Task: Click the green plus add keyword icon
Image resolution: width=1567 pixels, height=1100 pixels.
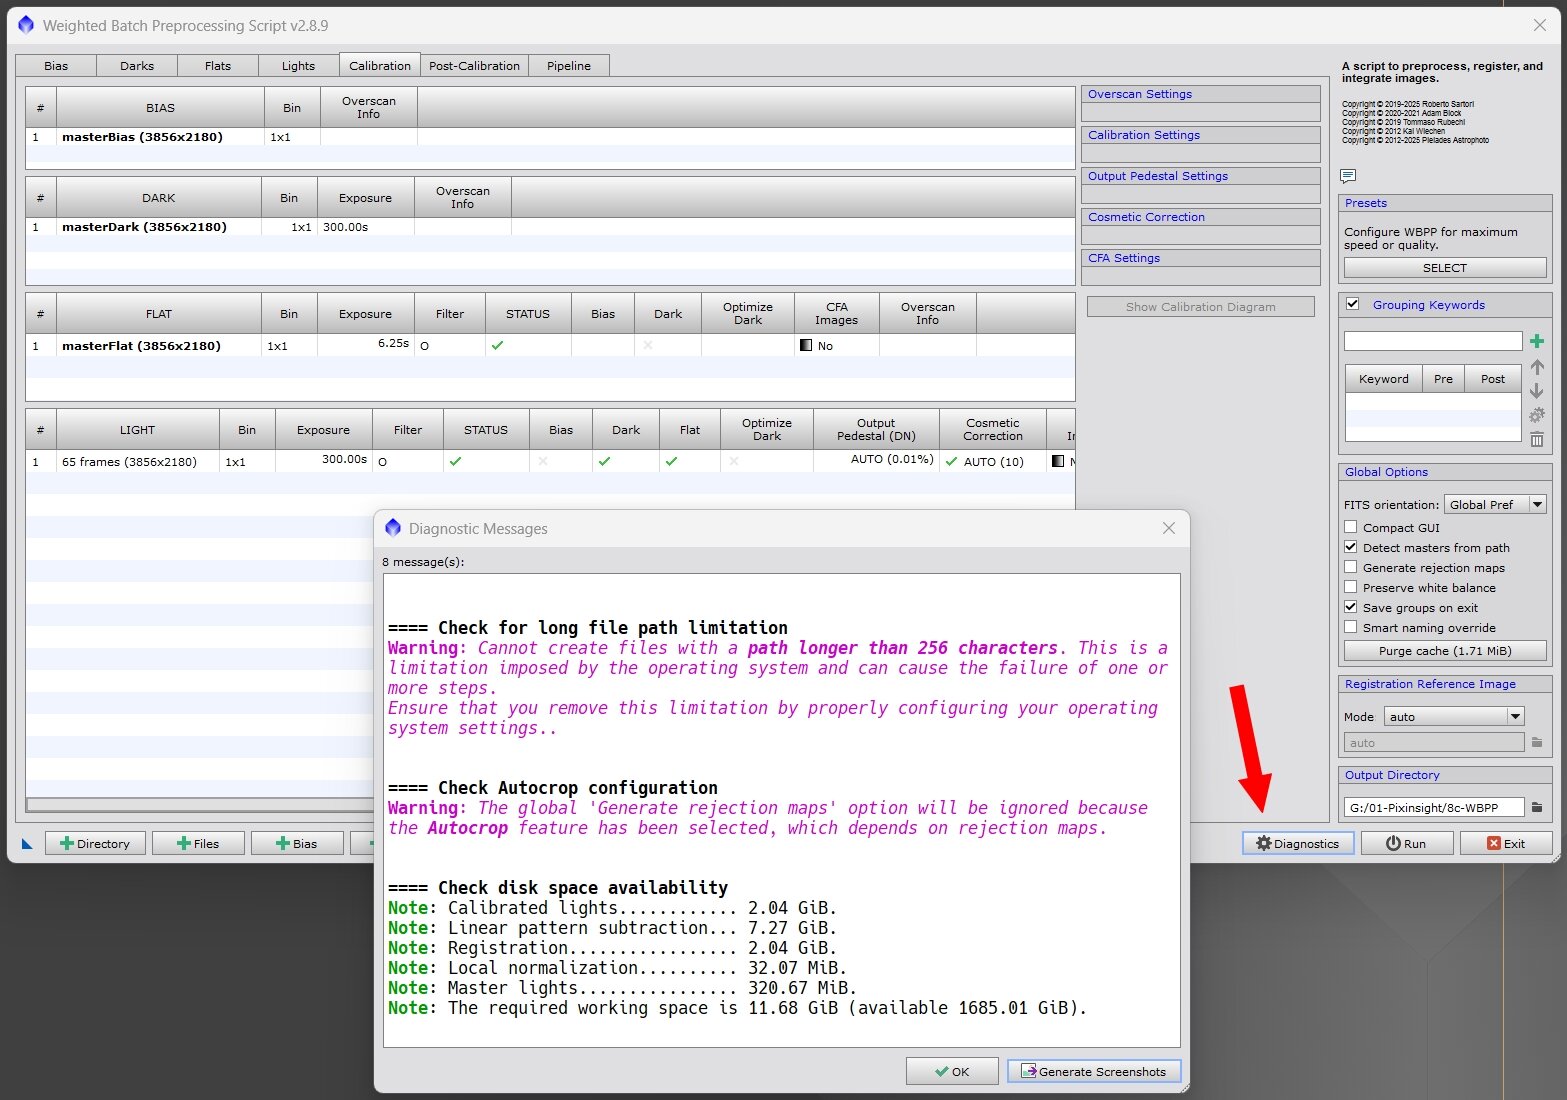Action: click(x=1537, y=342)
